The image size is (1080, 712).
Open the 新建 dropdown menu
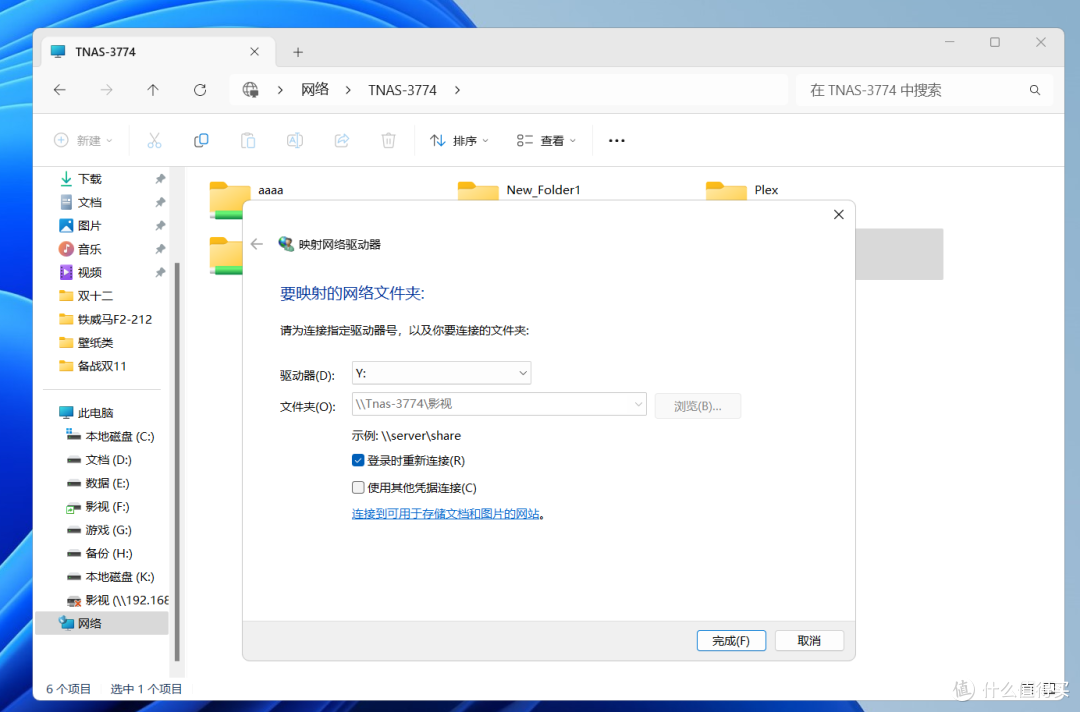83,140
